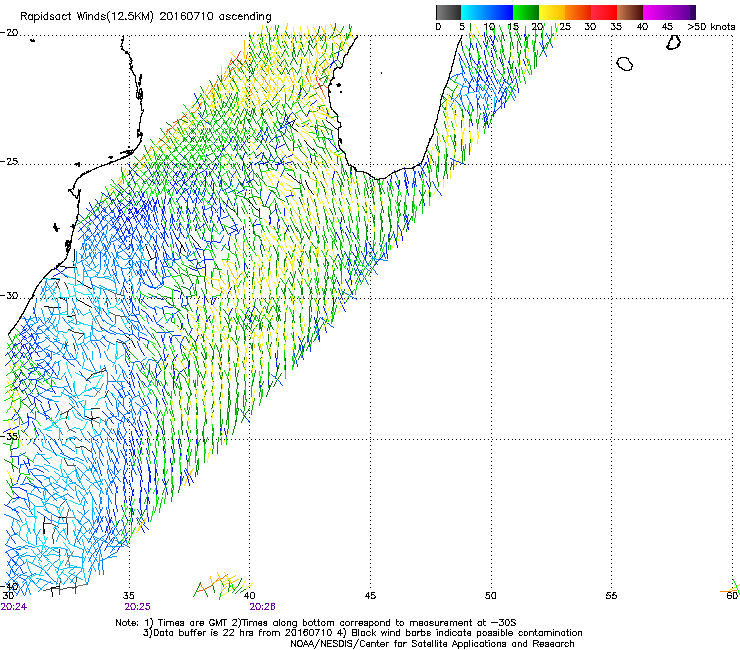Image resolution: width=740 pixels, height=650 pixels.
Task: Click the legend scale label 30
Action: [x=590, y=27]
